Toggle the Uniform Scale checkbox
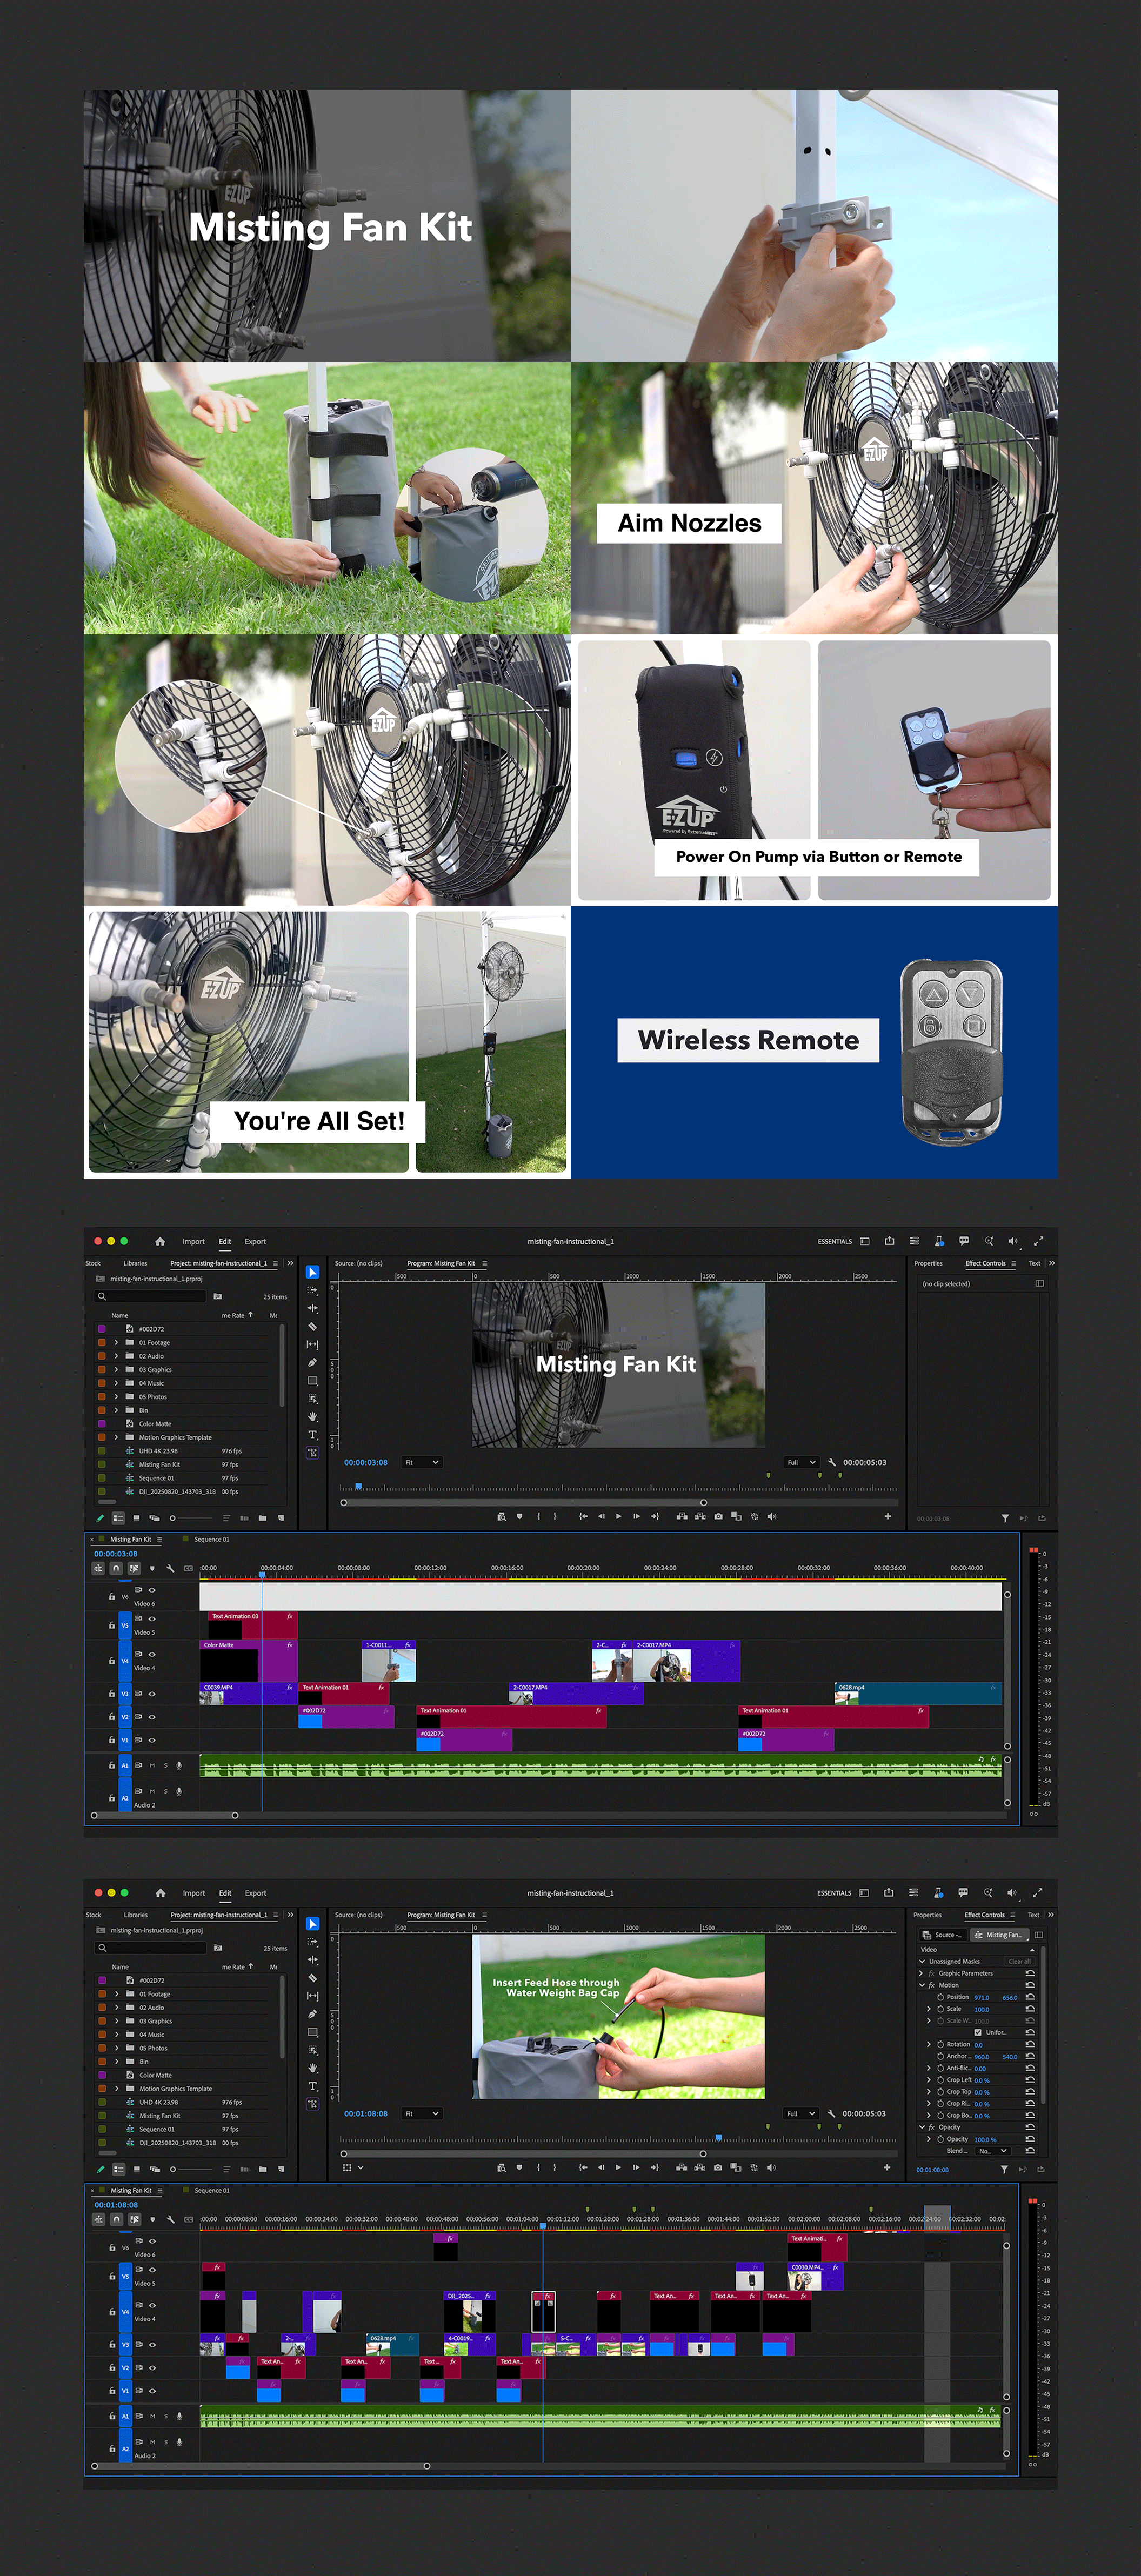The width and height of the screenshot is (1141, 2576). (x=978, y=2033)
